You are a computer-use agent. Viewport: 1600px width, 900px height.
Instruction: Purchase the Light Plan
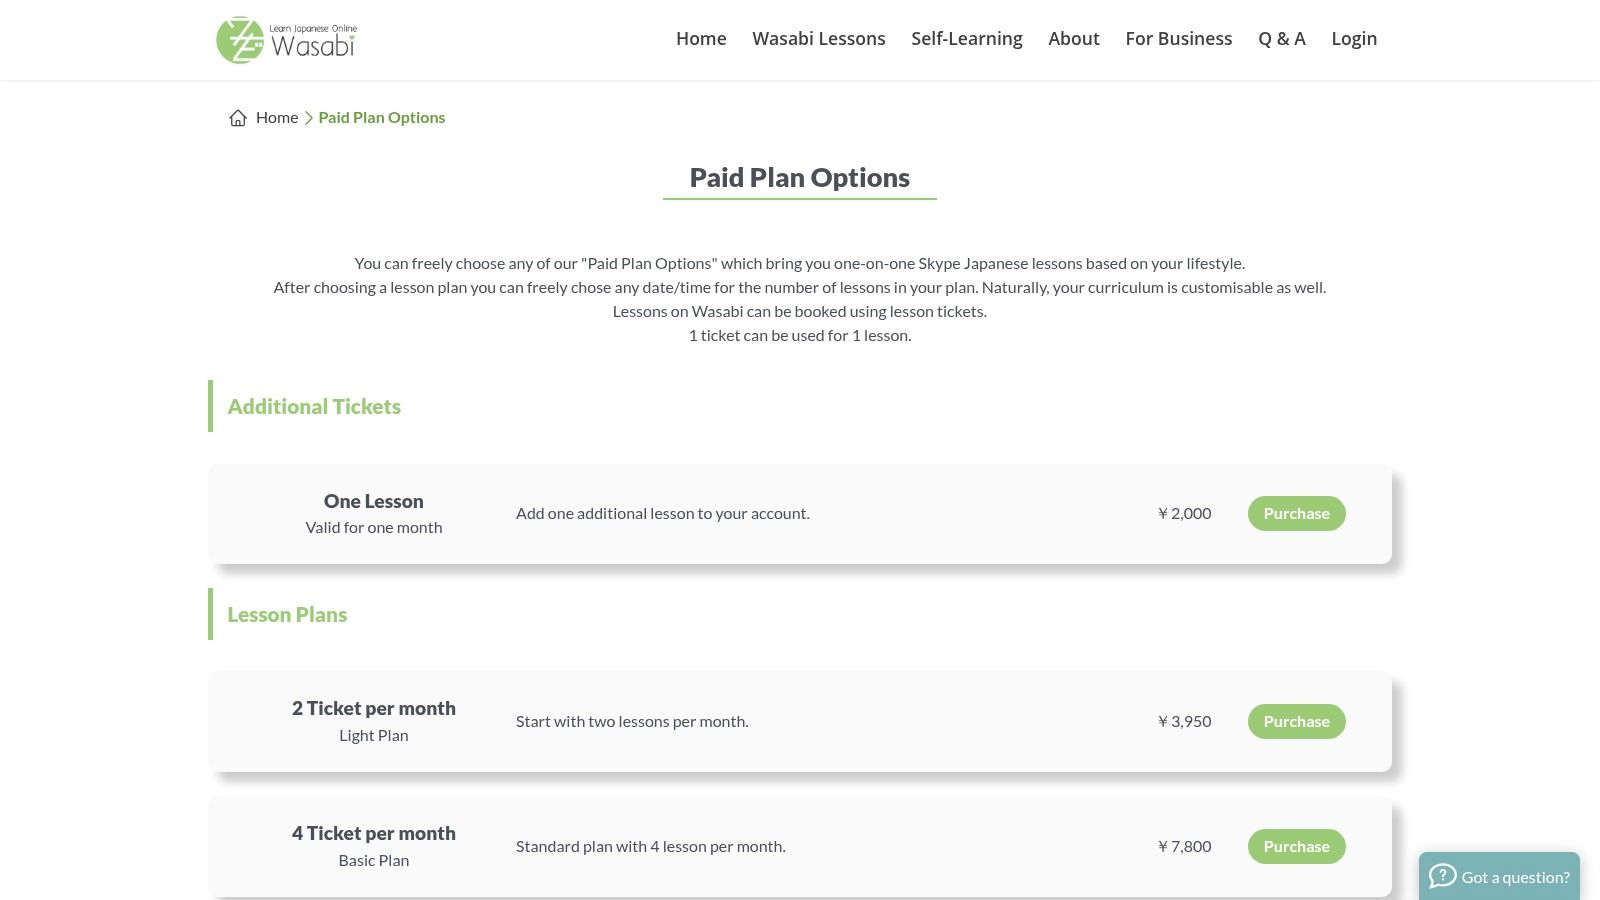pos(1296,722)
